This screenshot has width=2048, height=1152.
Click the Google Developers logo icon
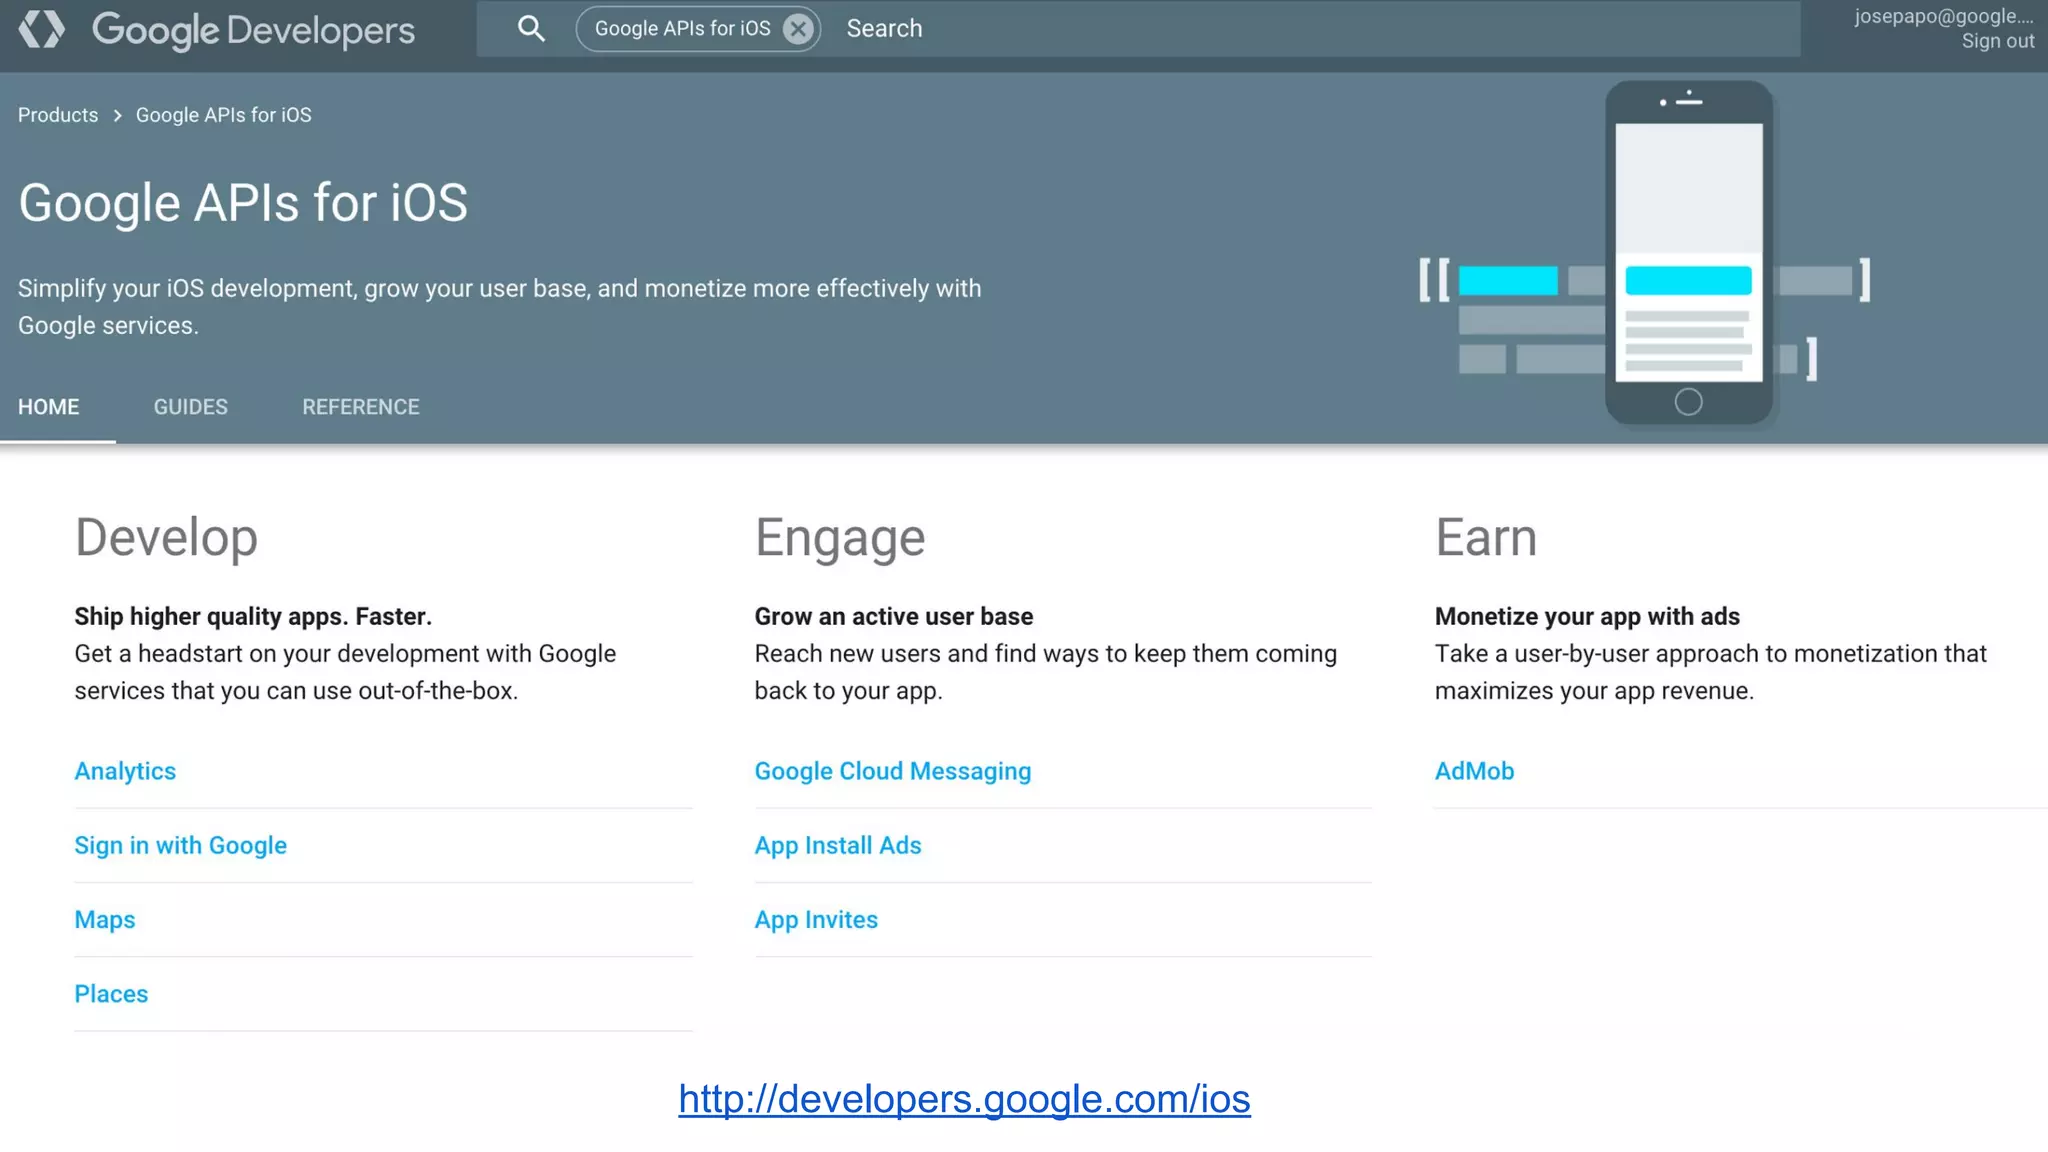point(42,29)
